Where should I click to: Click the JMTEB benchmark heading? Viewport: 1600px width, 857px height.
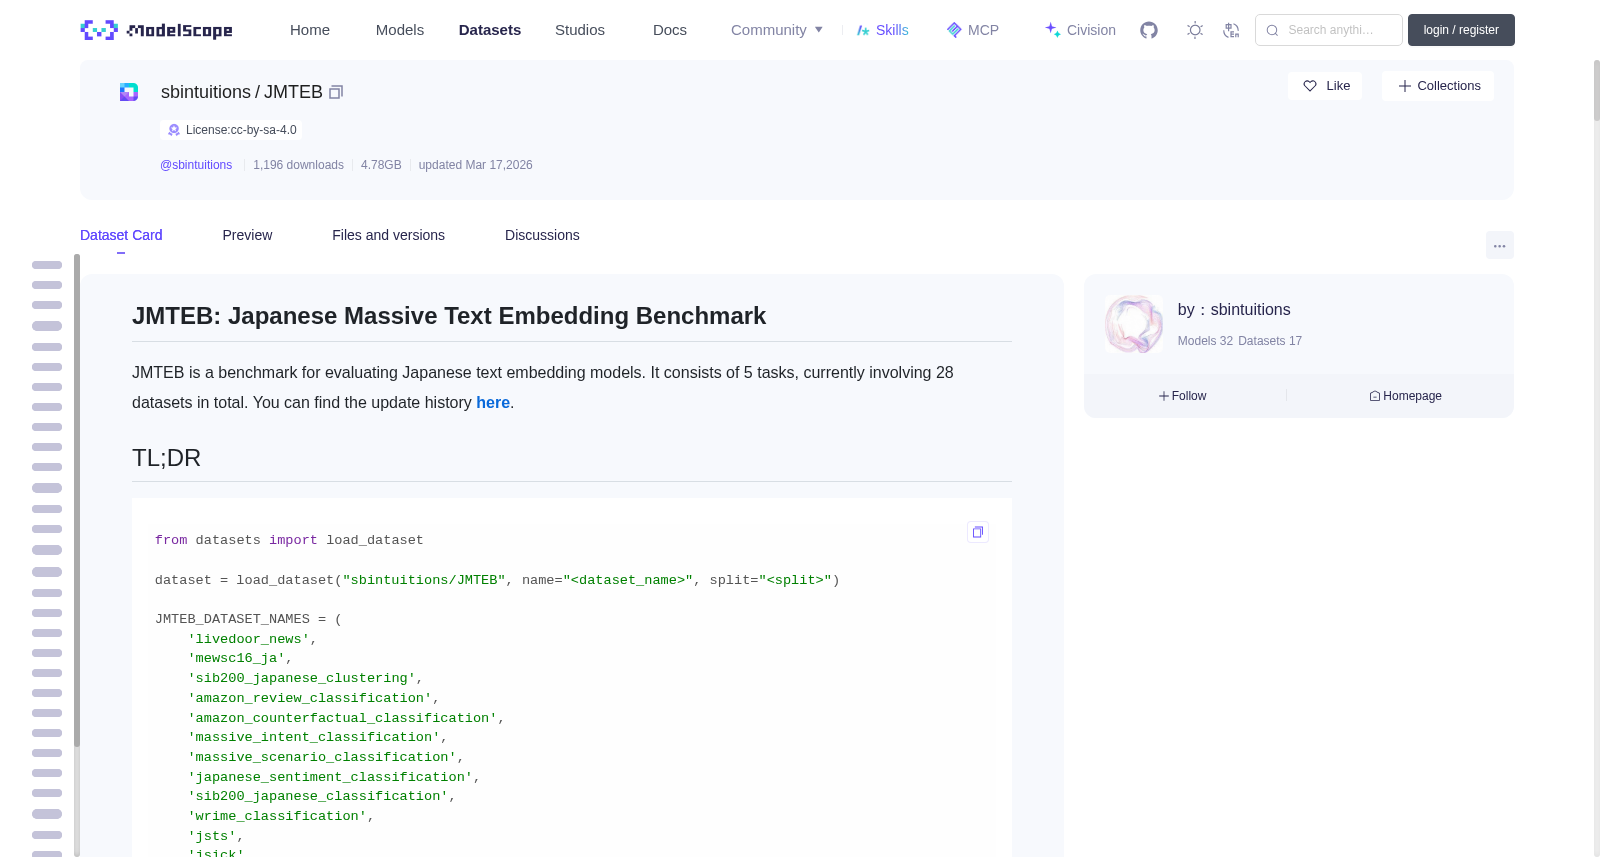tap(449, 316)
